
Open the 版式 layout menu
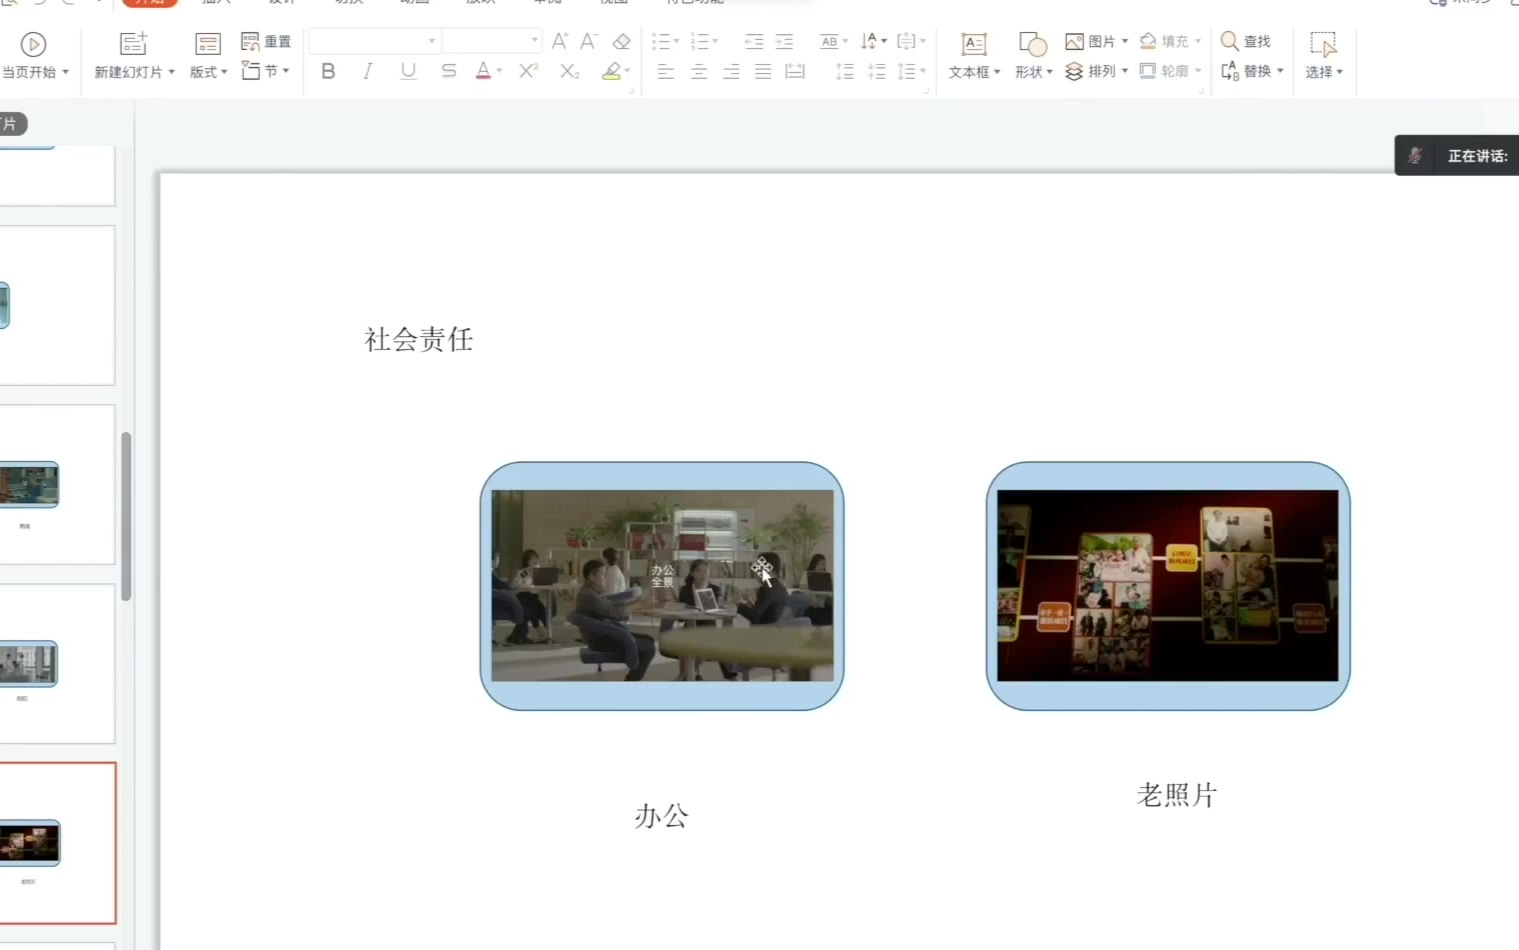click(x=208, y=55)
